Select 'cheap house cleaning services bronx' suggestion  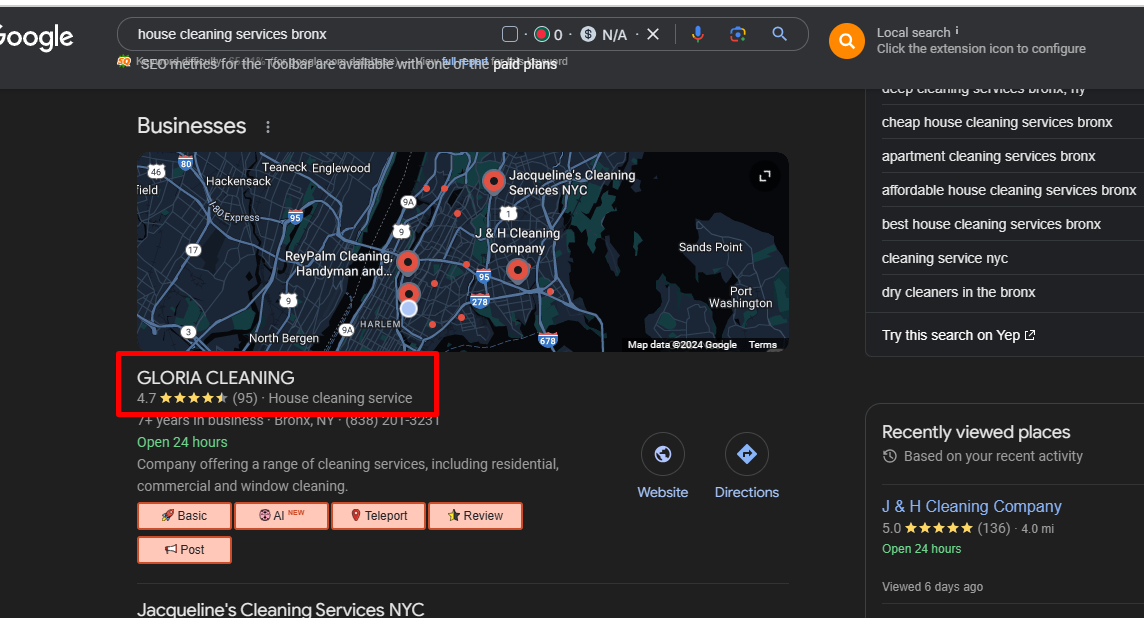pos(997,122)
